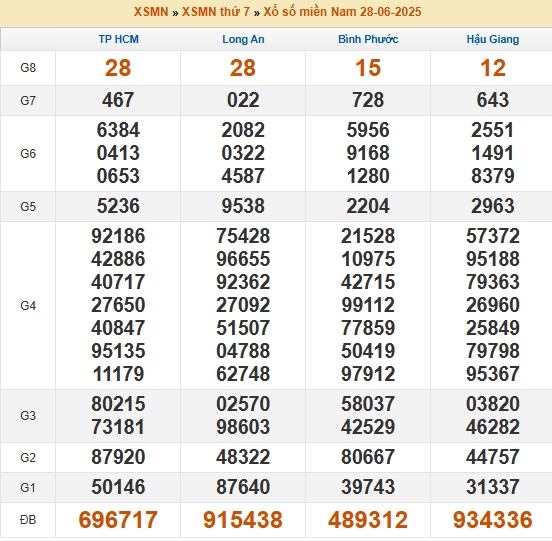The height and width of the screenshot is (541, 552).
Task: Click G3 number 80215
Action: click(x=118, y=404)
